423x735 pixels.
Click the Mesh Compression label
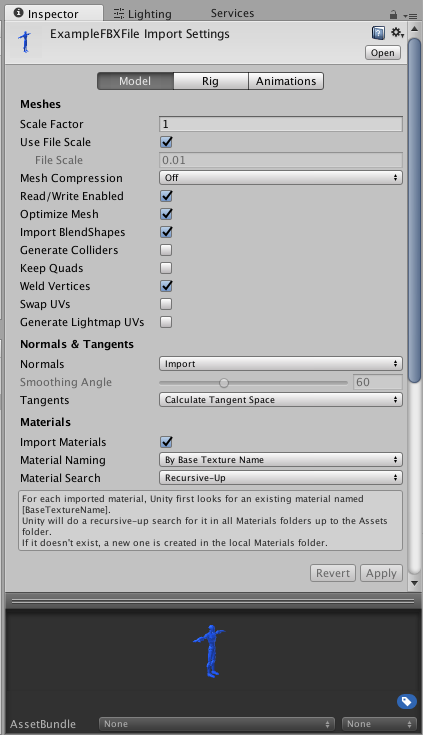(71, 178)
